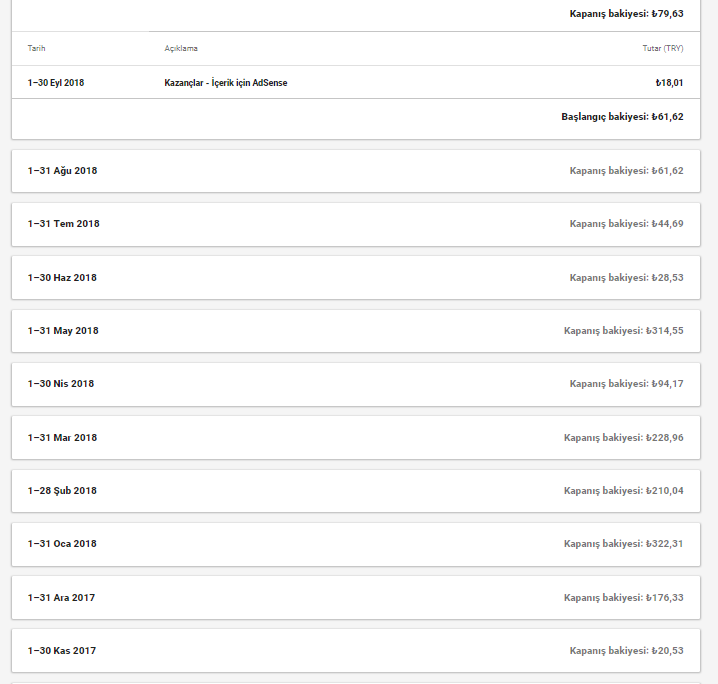Click Kapanış bakiyesi ₺322,31 amount
This screenshot has width=718, height=684.
pyautogui.click(x=624, y=544)
